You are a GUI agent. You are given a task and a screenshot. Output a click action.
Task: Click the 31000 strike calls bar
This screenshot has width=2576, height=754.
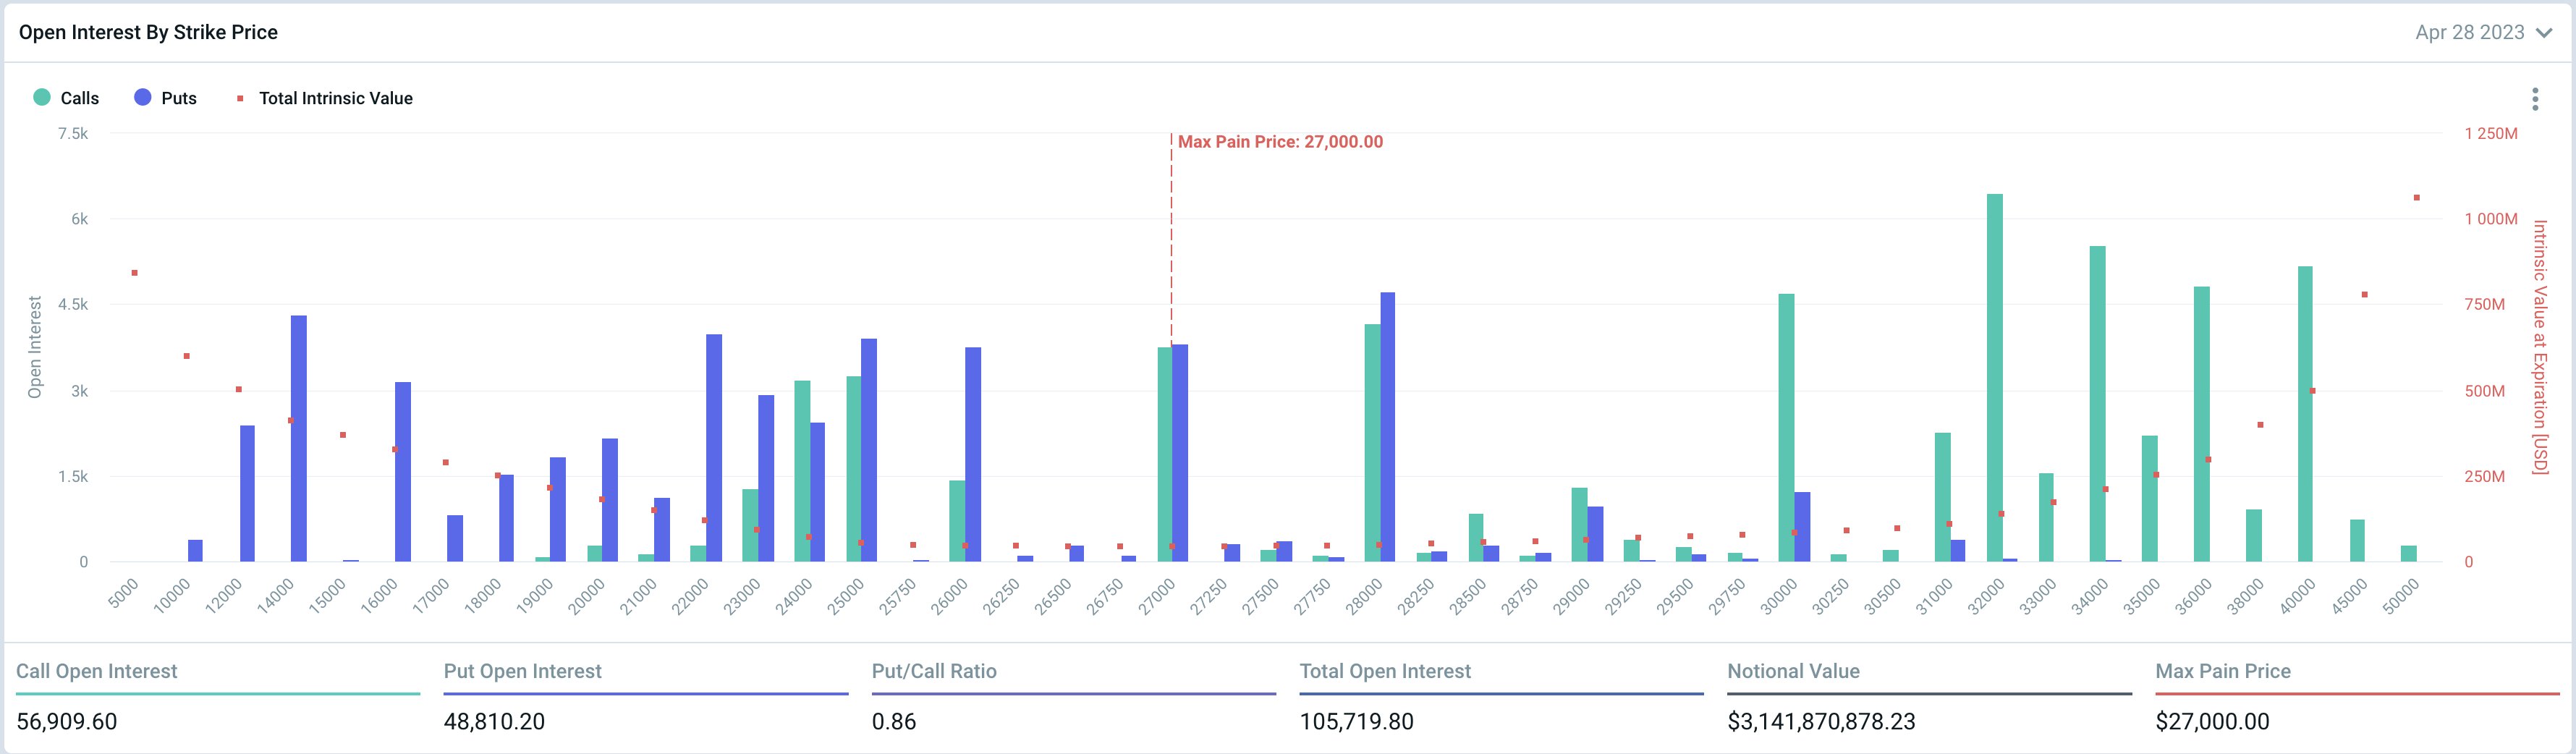(x=1942, y=497)
